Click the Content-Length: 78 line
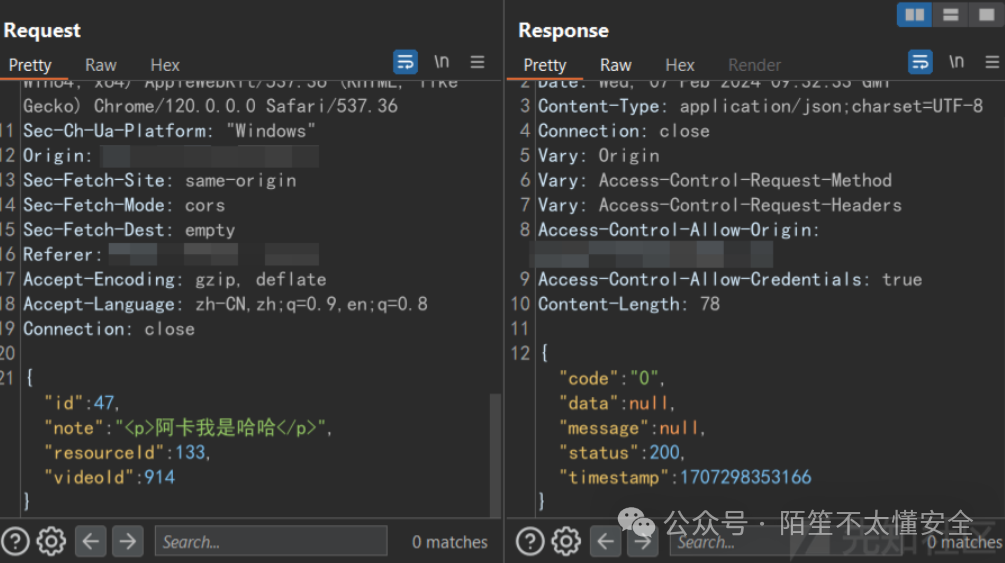Viewport: 1005px width, 563px height. click(x=629, y=304)
